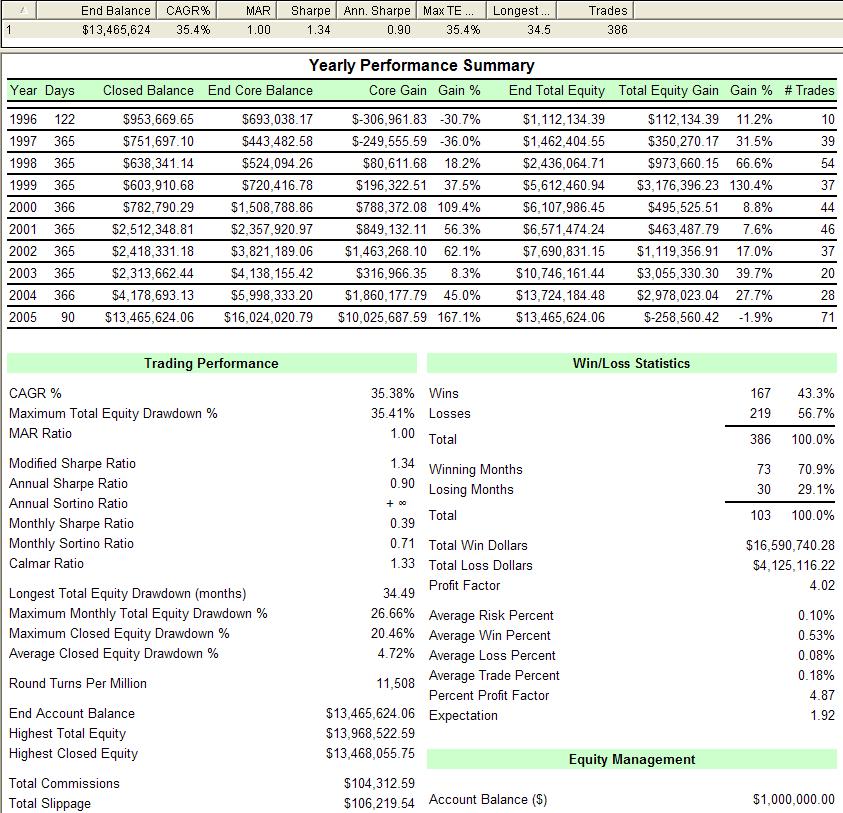843x813 pixels.
Task: Click the Trading Performance section header
Action: point(211,363)
